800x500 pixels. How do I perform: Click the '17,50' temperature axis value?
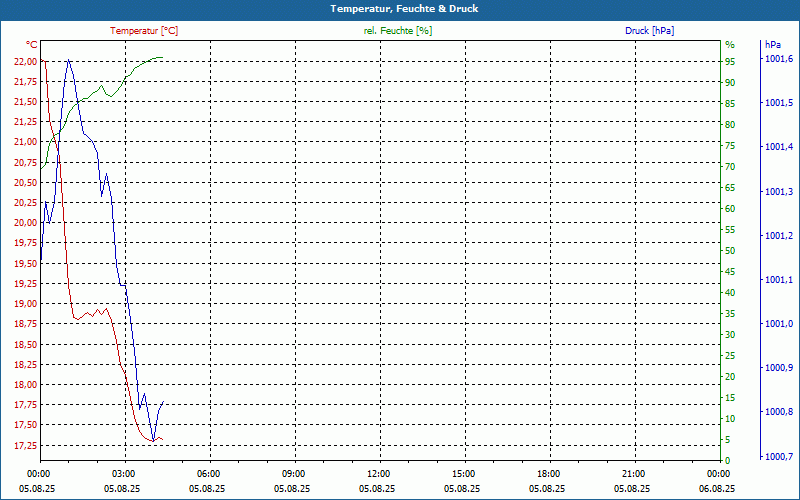tap(24, 424)
